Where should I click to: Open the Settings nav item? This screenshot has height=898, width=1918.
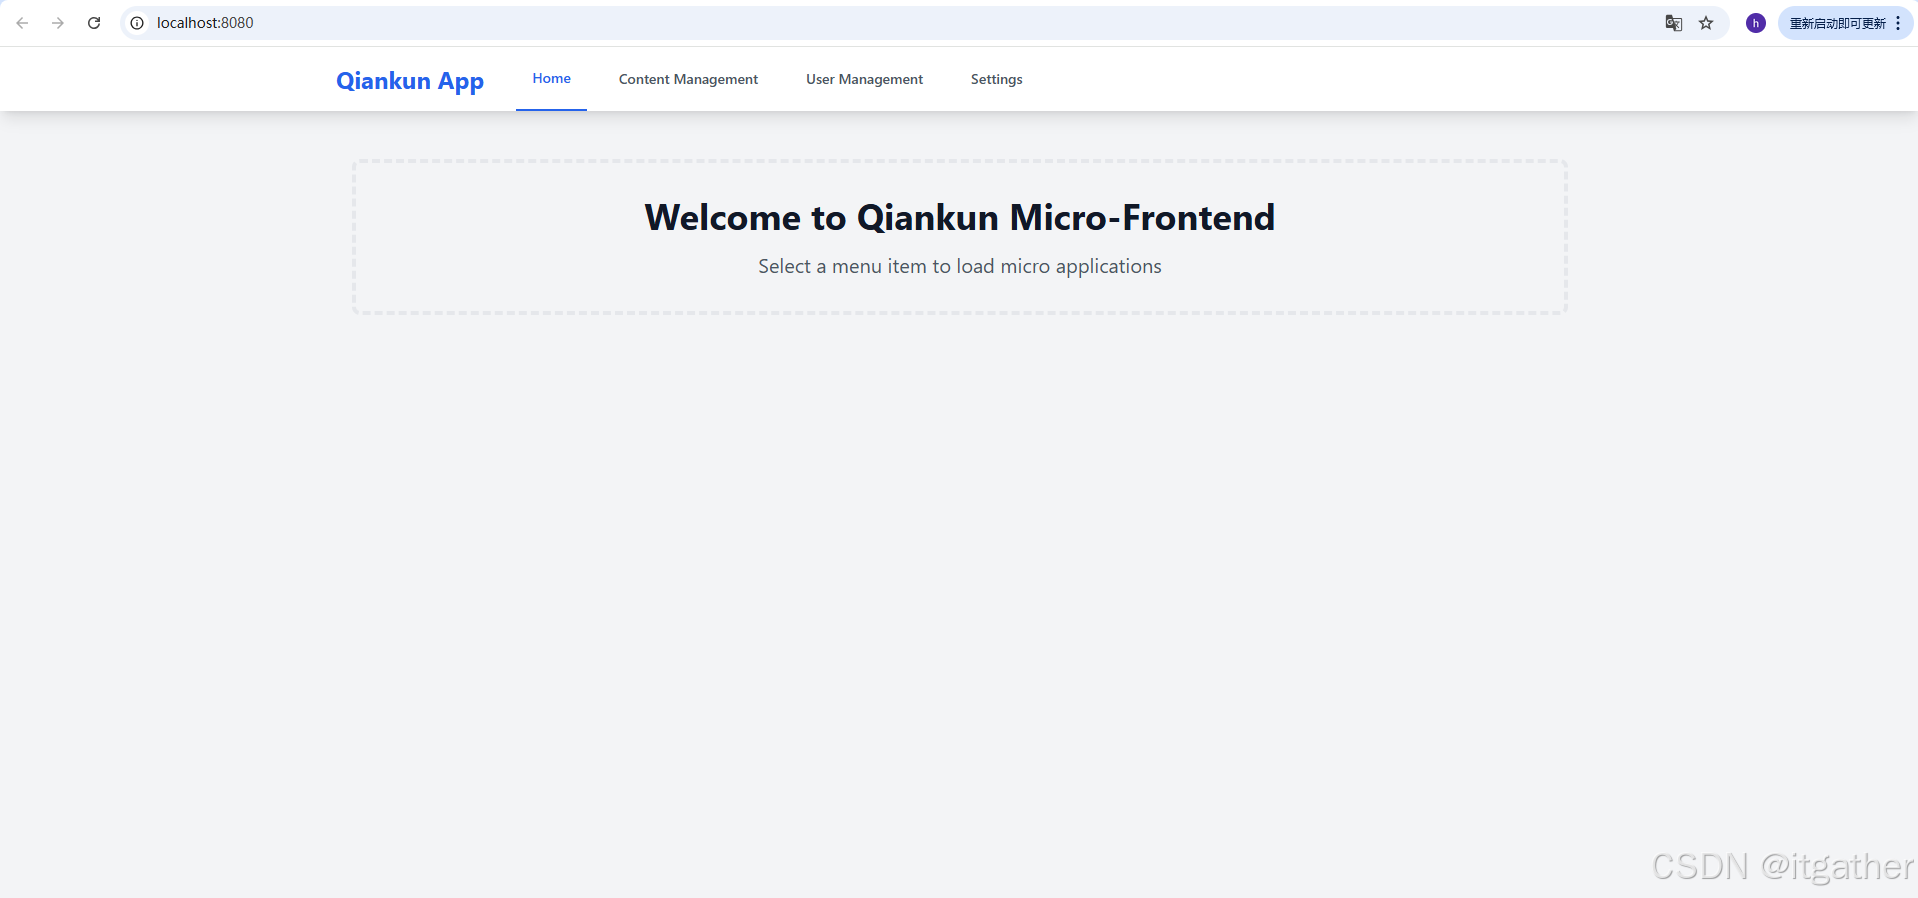pos(996,79)
